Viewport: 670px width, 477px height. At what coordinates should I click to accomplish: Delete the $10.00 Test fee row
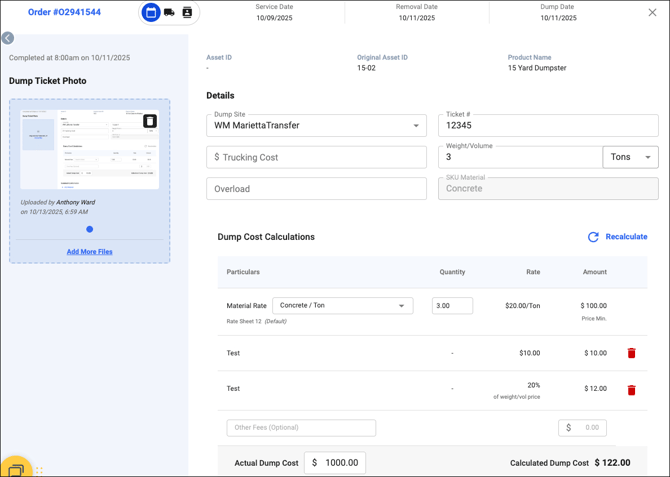tap(631, 353)
